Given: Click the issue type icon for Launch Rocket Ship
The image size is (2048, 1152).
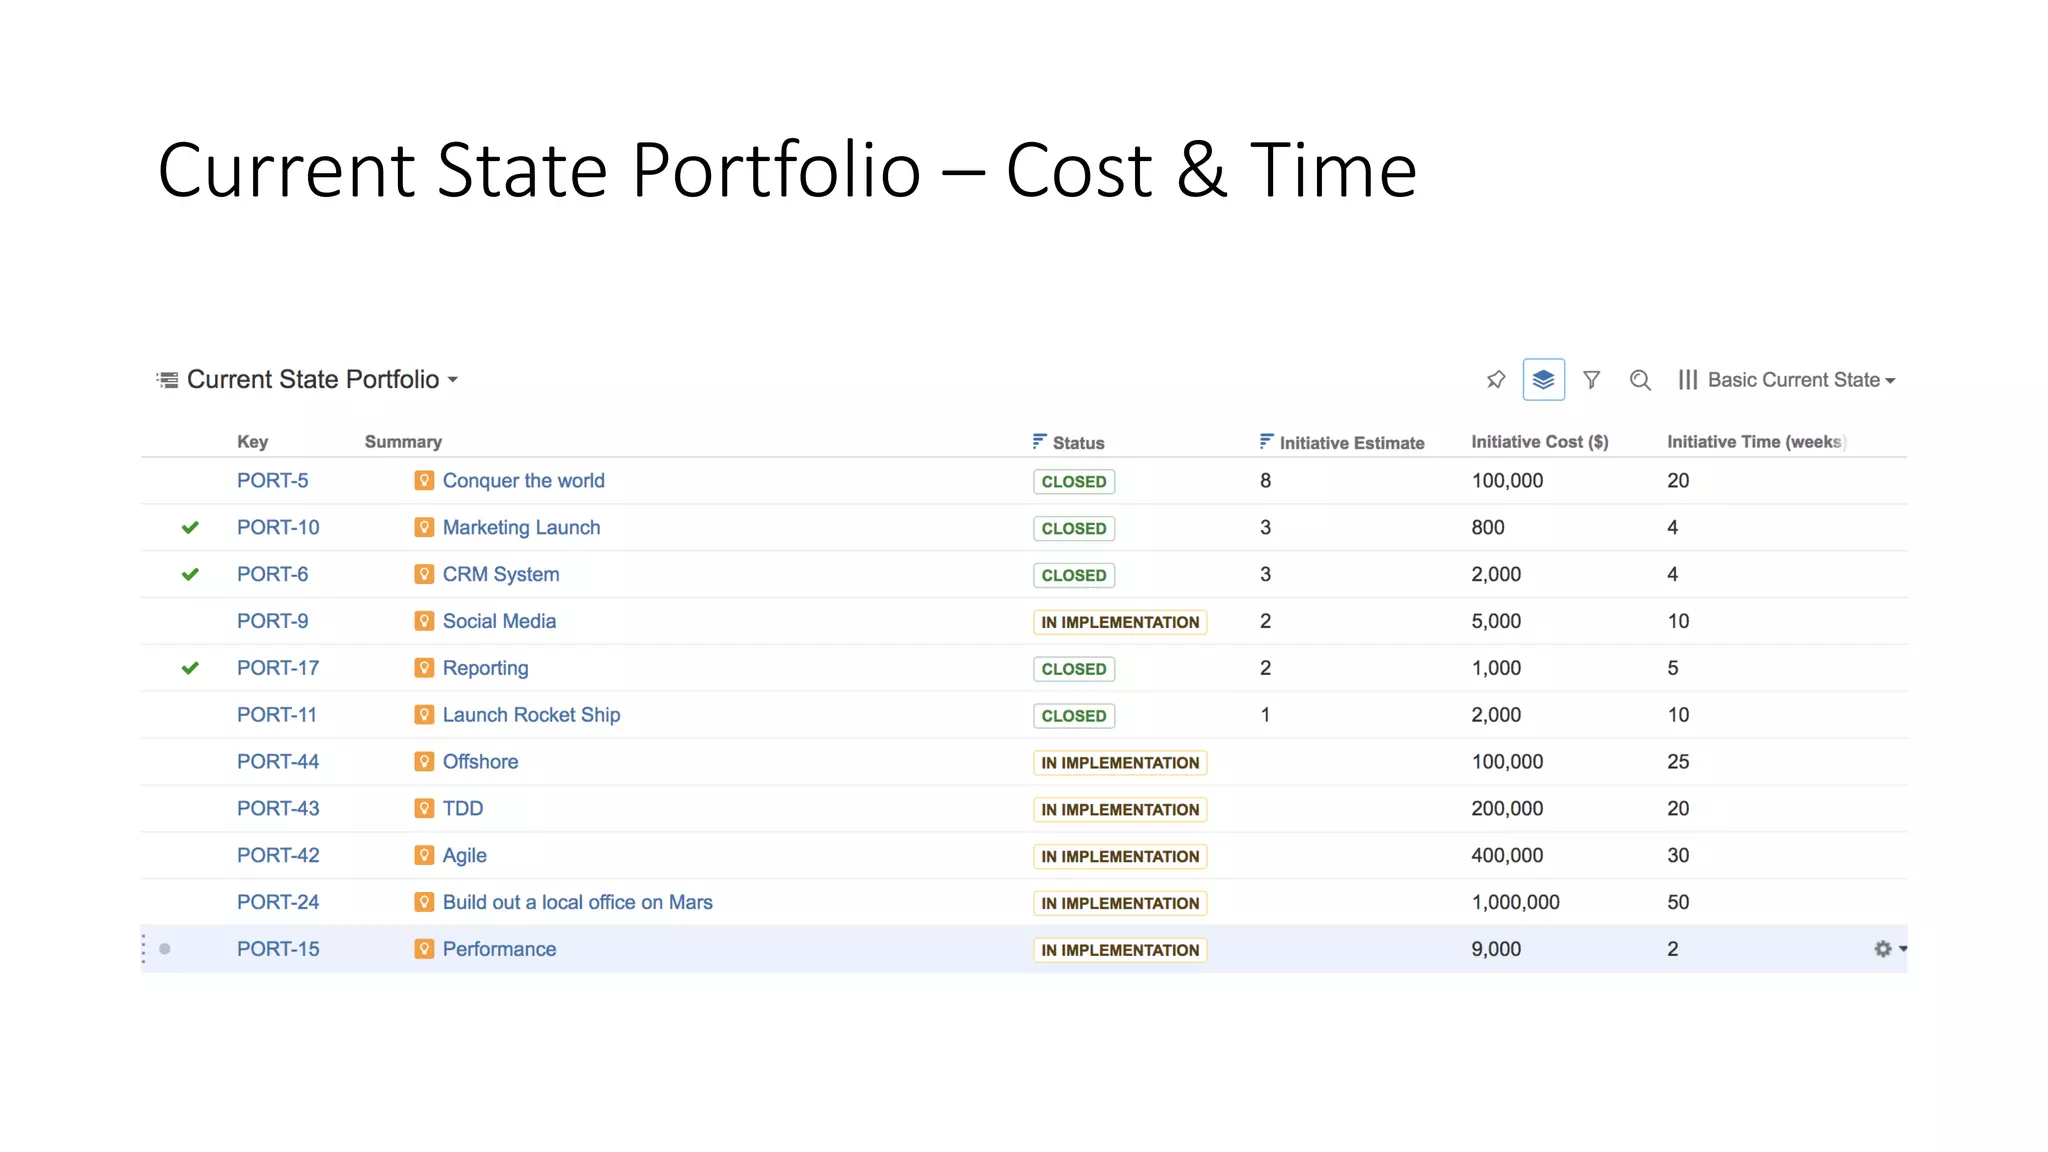Looking at the screenshot, I should tap(424, 715).
